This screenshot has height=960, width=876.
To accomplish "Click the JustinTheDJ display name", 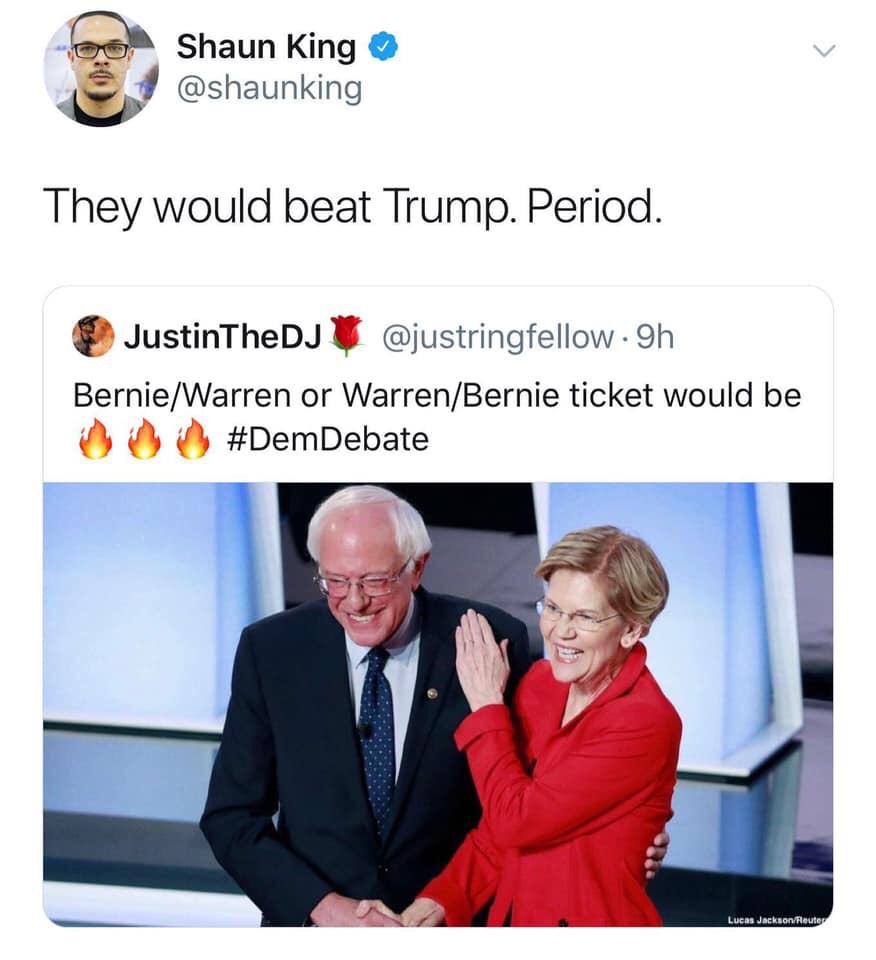I will pyautogui.click(x=223, y=336).
